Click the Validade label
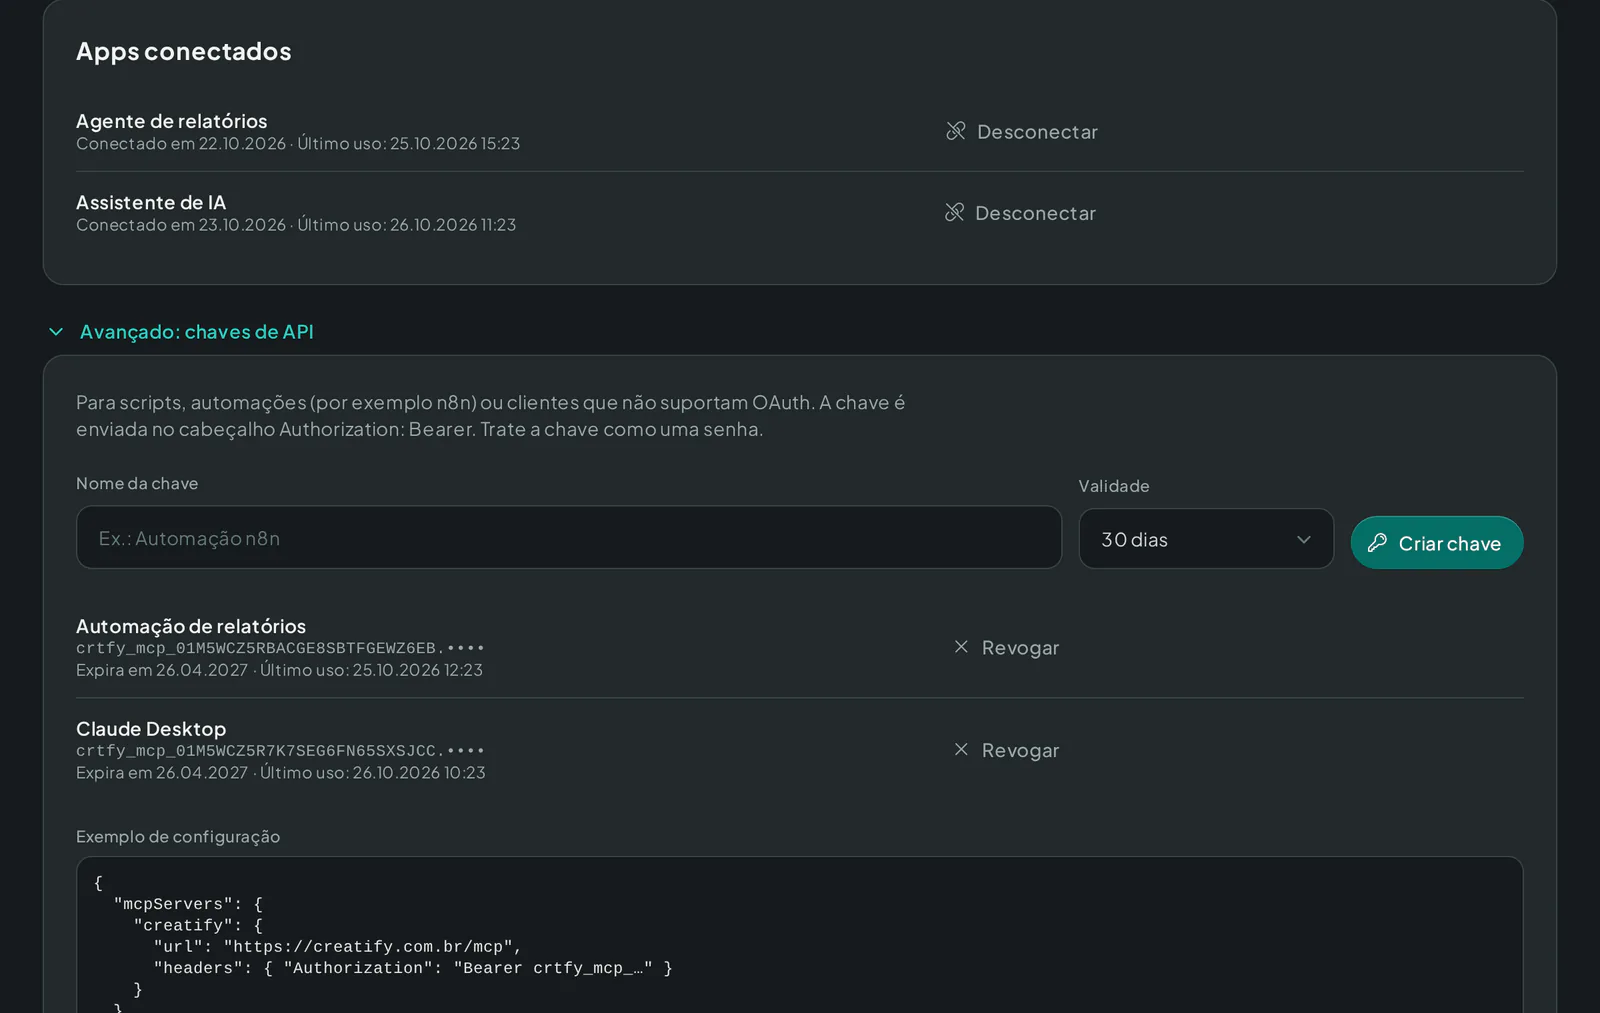 1114,486
